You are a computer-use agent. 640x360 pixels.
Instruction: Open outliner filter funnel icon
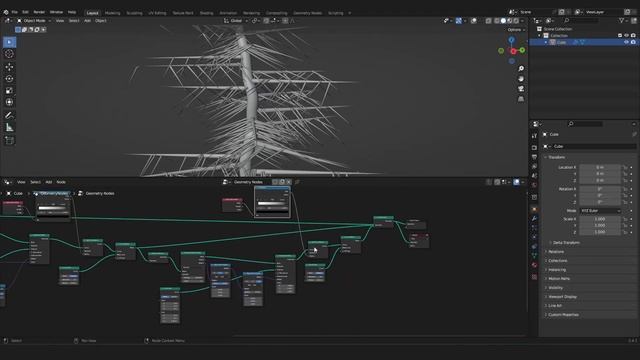[621, 20]
